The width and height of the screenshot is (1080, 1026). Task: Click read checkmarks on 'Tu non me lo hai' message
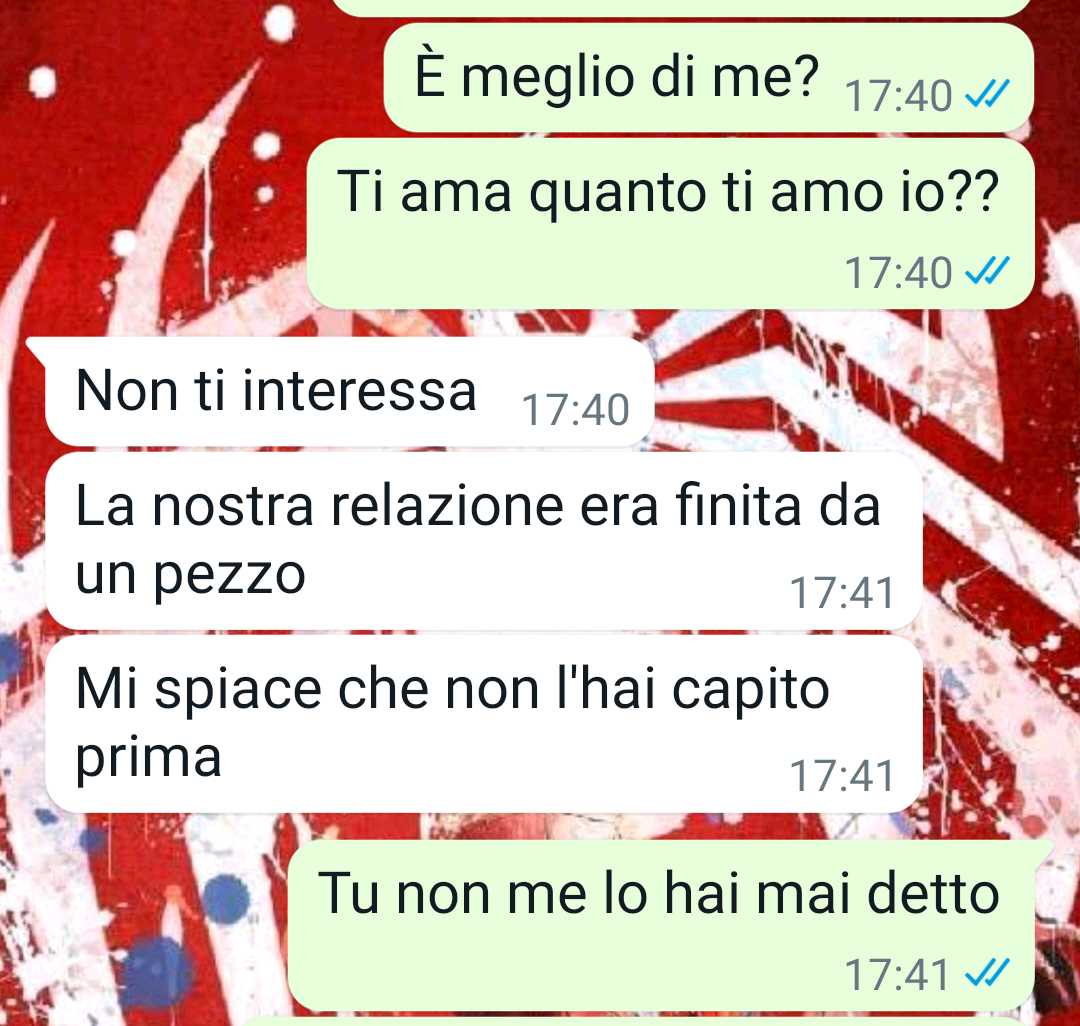pyautogui.click(x=986, y=972)
